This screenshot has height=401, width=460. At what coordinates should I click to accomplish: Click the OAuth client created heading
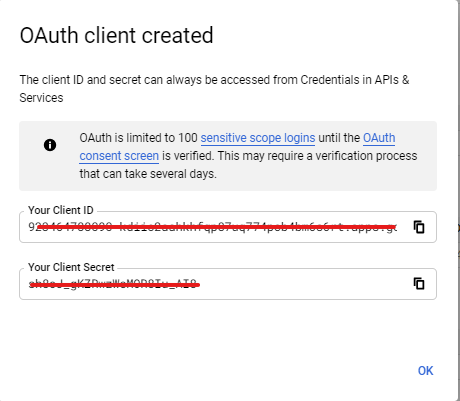click(116, 35)
